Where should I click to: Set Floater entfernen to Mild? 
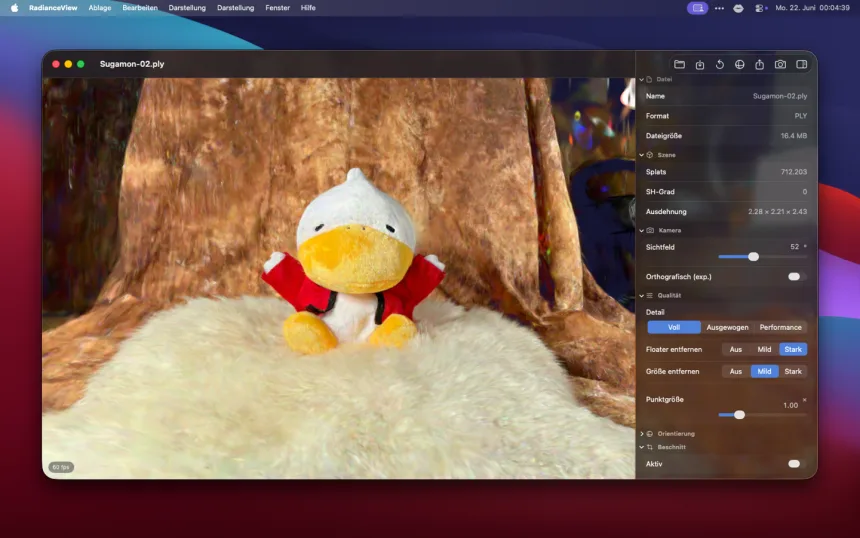point(764,349)
